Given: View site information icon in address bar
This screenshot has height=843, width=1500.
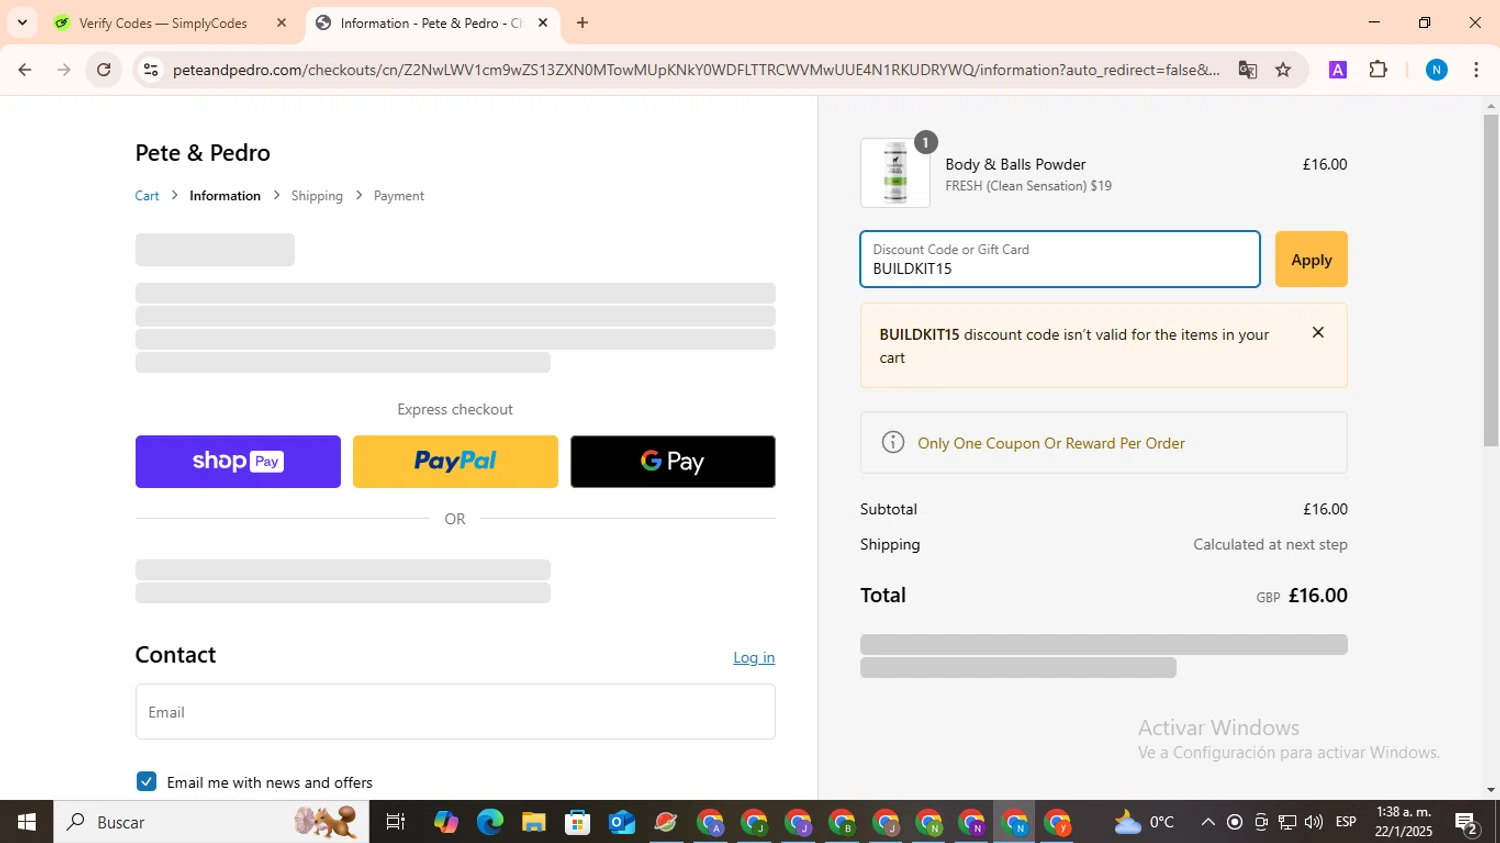Looking at the screenshot, I should pyautogui.click(x=151, y=69).
